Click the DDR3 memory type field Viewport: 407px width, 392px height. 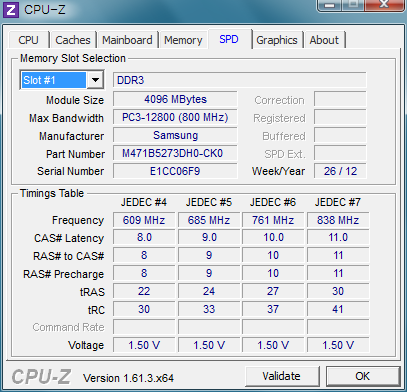240,80
